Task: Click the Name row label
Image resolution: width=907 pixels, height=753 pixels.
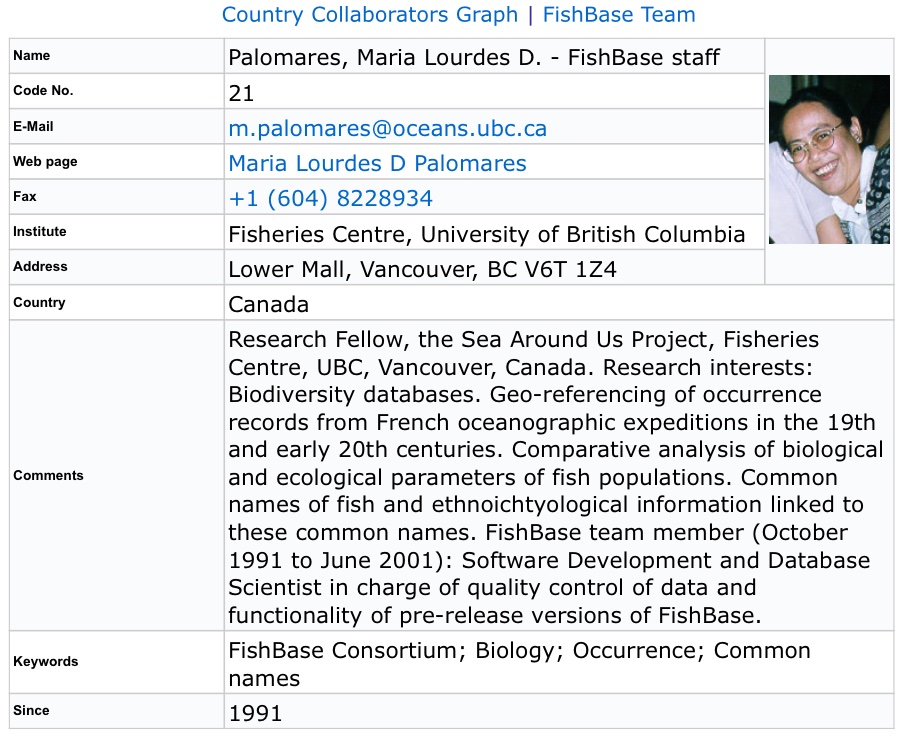Action: click(31, 56)
